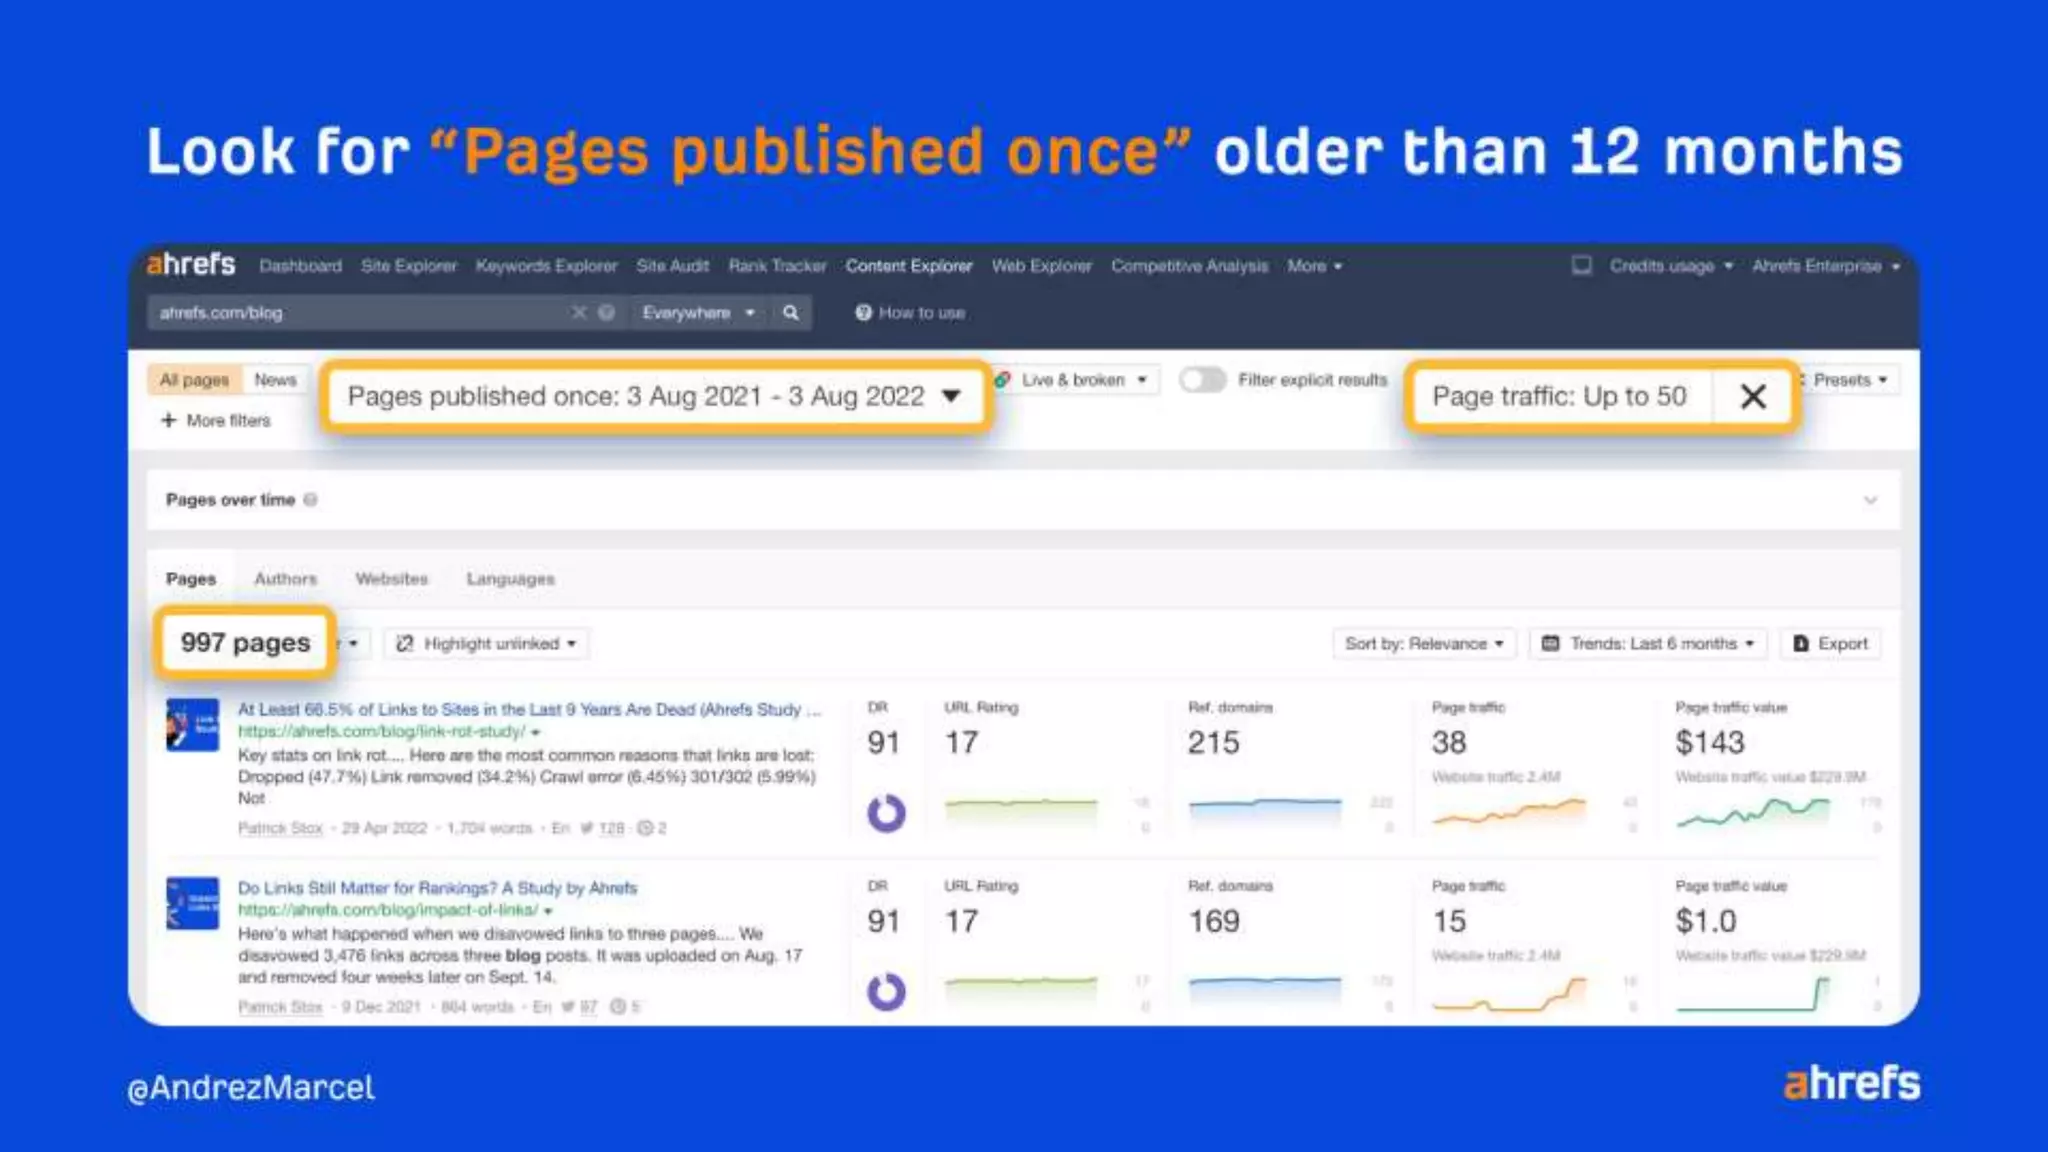
Task: Open the Pages published once date dropdown
Action: click(x=655, y=397)
